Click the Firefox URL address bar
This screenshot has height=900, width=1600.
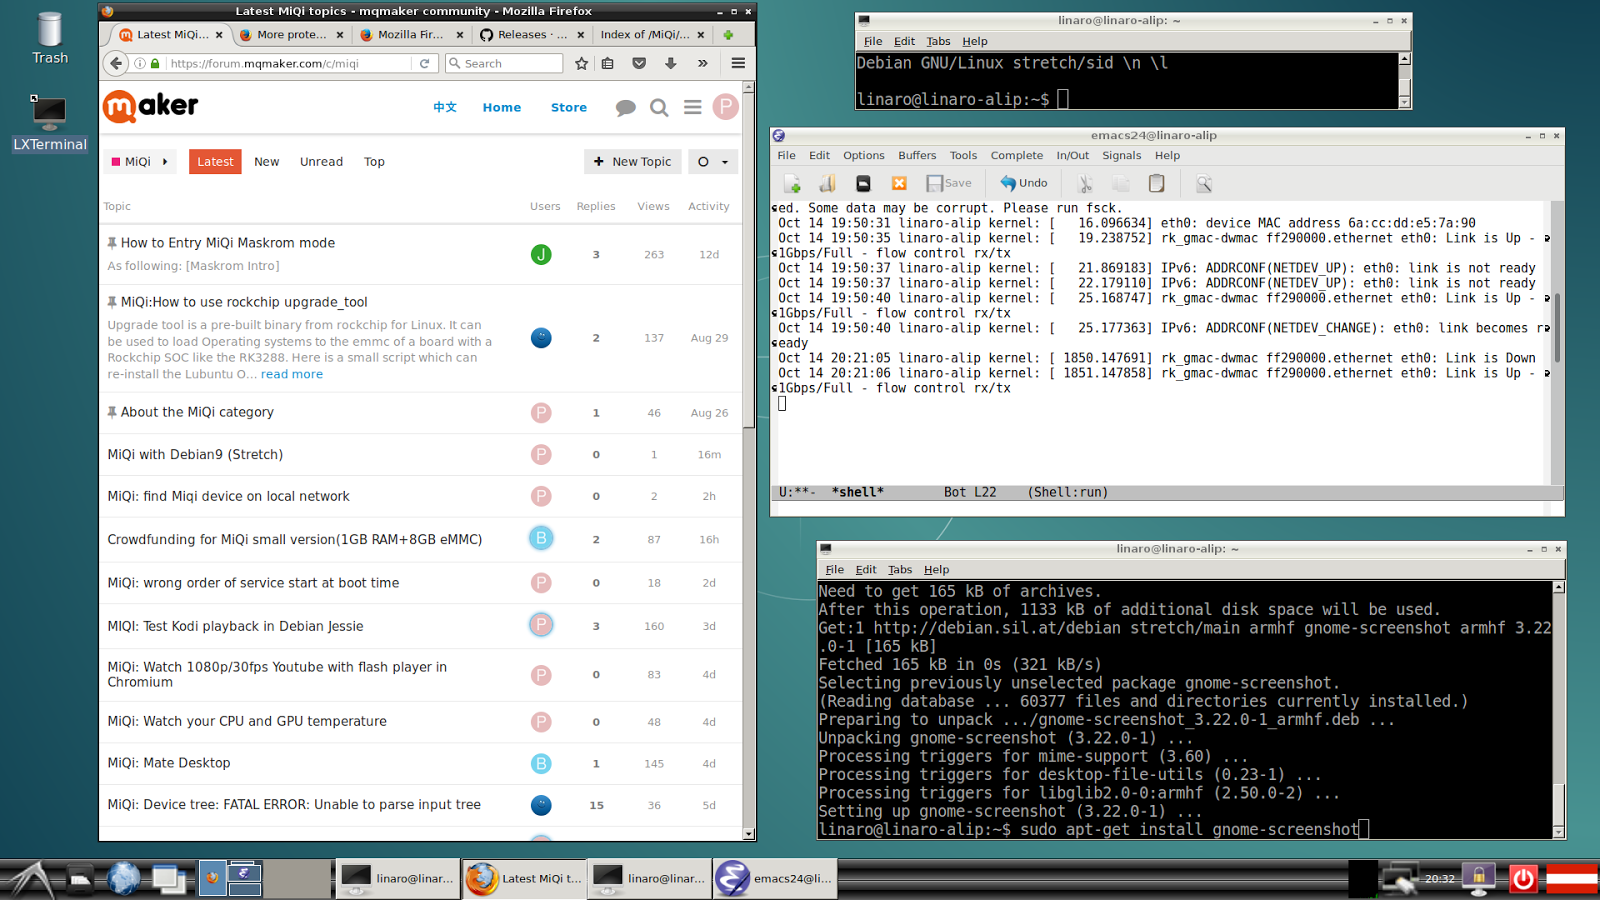[288, 63]
